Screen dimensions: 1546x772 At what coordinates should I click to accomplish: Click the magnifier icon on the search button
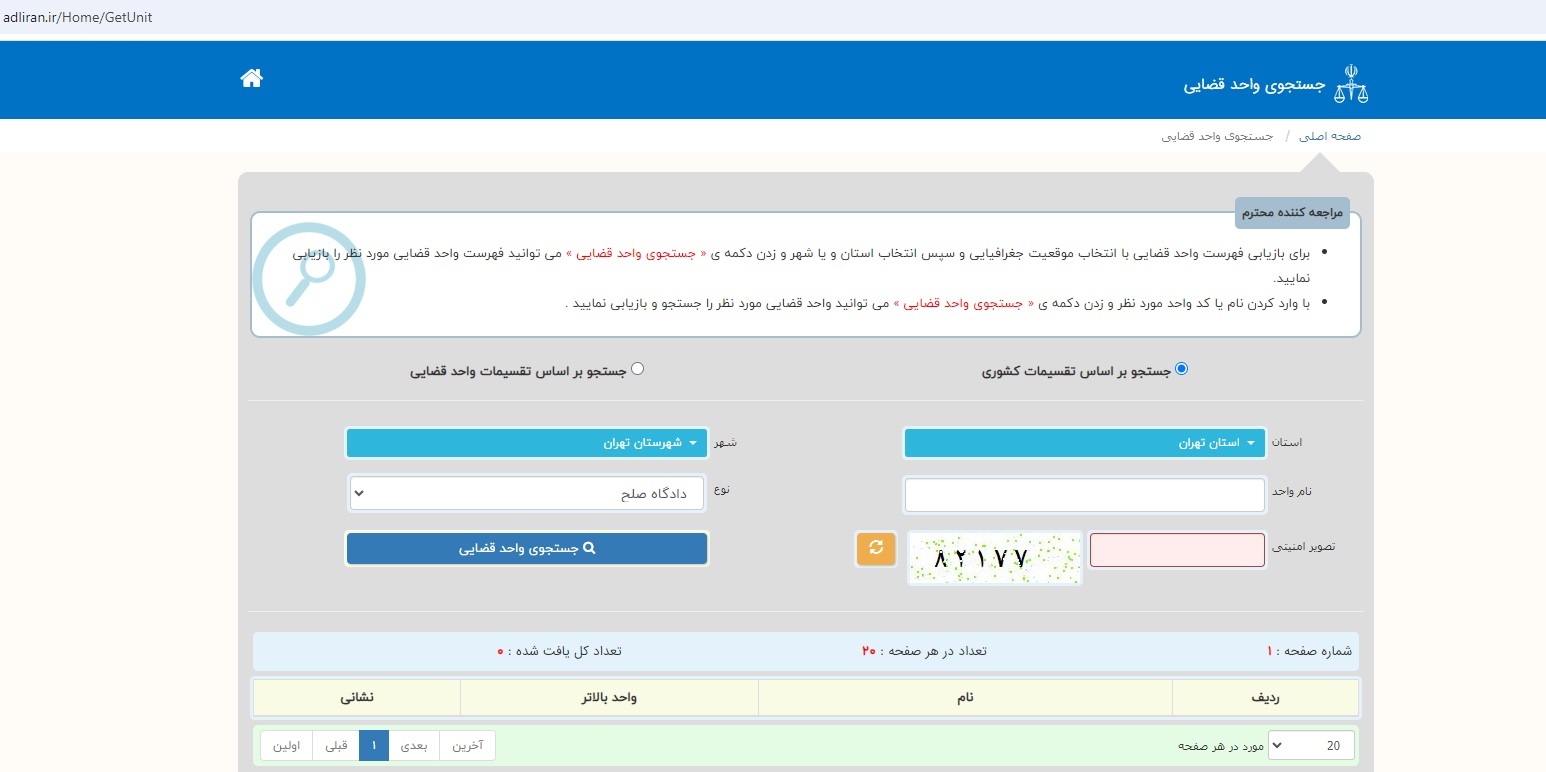(591, 548)
